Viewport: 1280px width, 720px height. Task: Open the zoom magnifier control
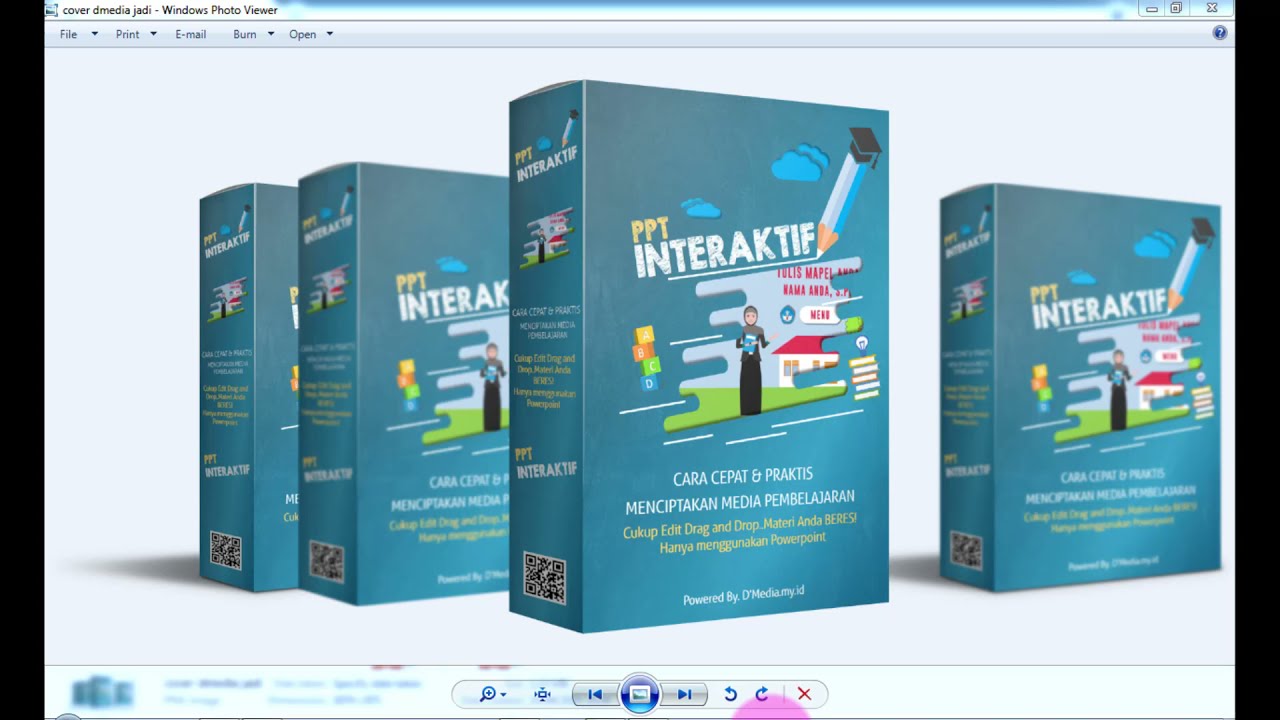coord(492,694)
